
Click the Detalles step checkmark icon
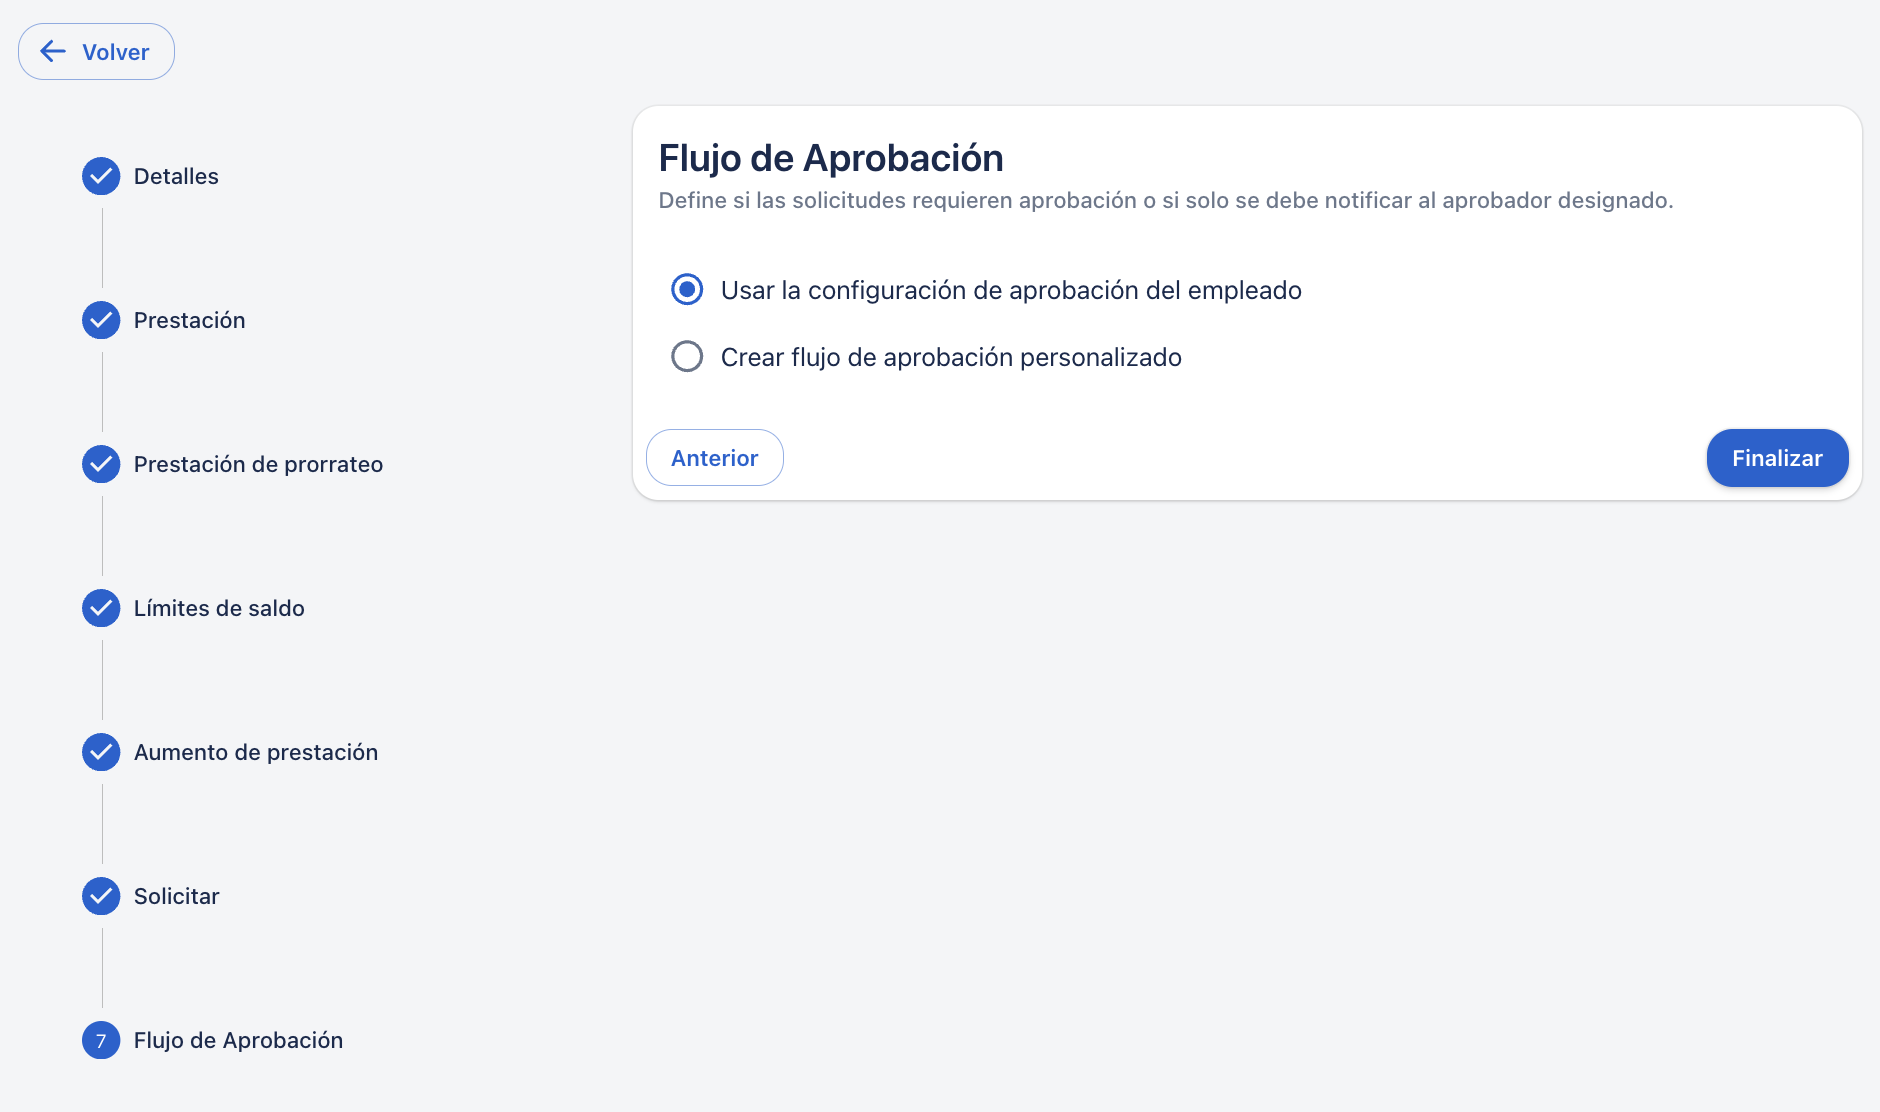[x=101, y=176]
